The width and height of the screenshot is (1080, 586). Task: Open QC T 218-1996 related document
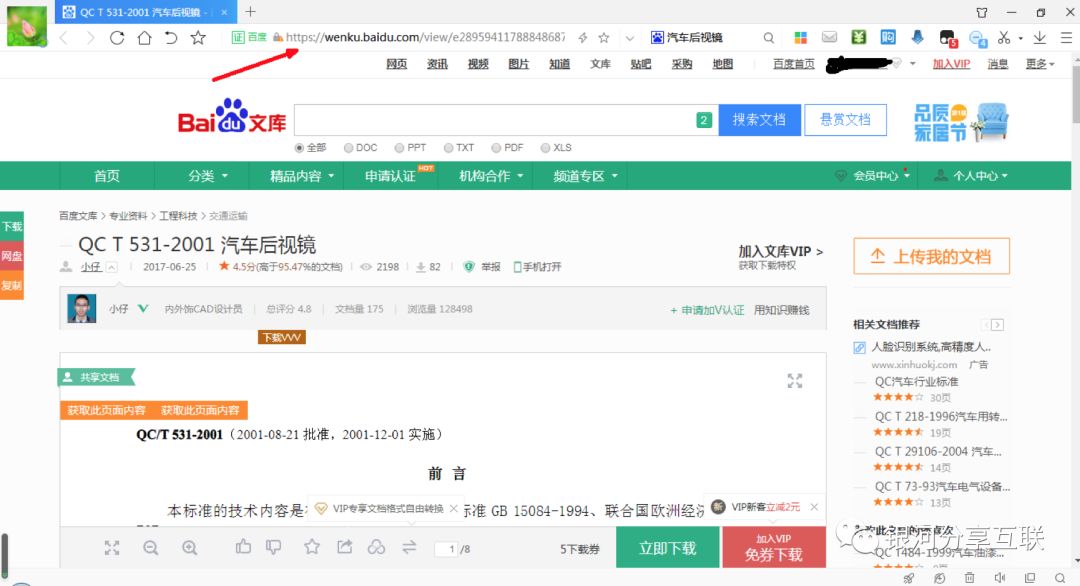[x=941, y=417]
